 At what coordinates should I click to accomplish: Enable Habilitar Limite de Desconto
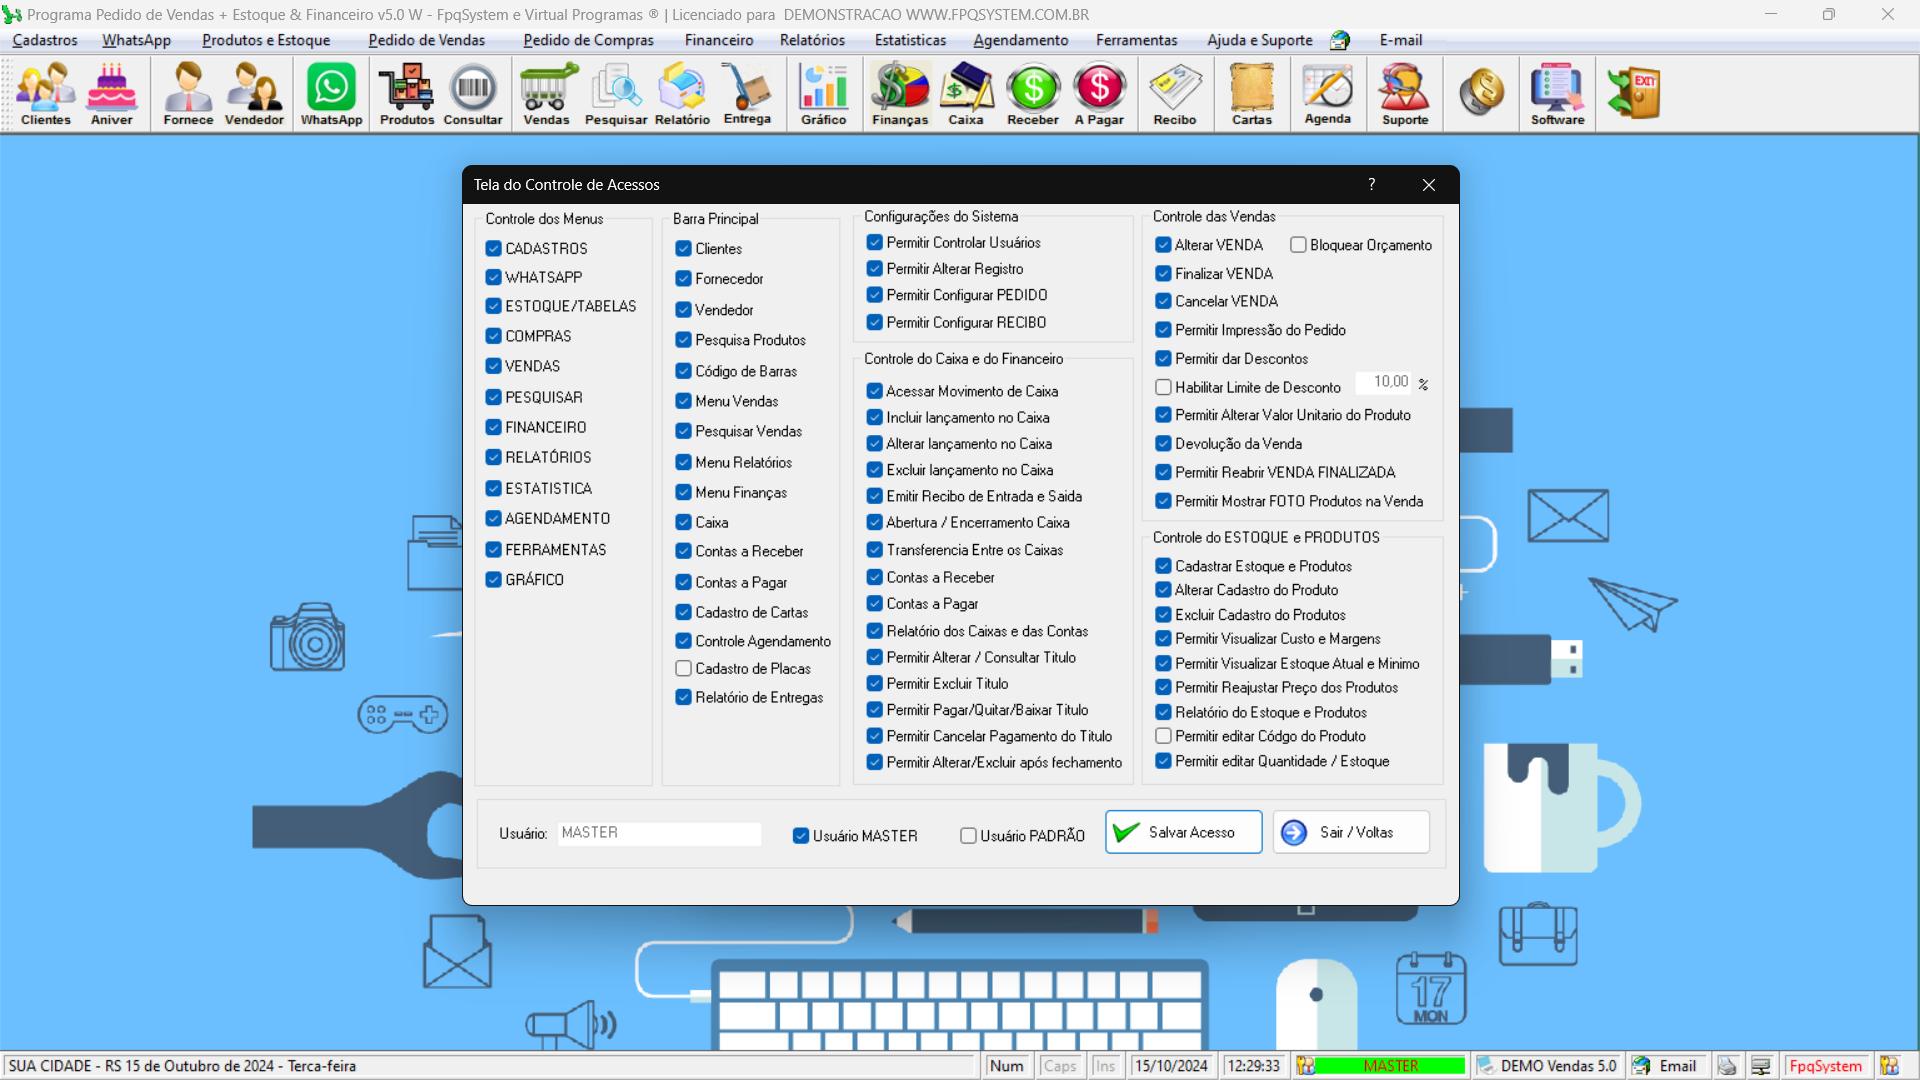1164,386
